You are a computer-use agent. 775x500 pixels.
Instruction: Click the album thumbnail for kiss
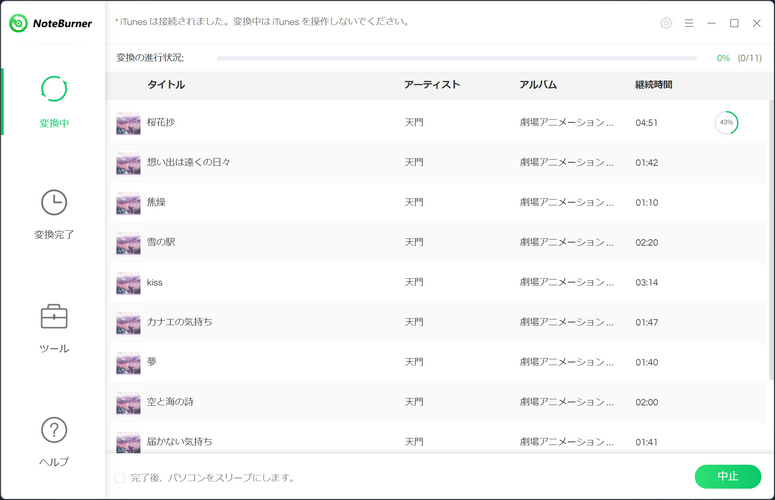129,283
